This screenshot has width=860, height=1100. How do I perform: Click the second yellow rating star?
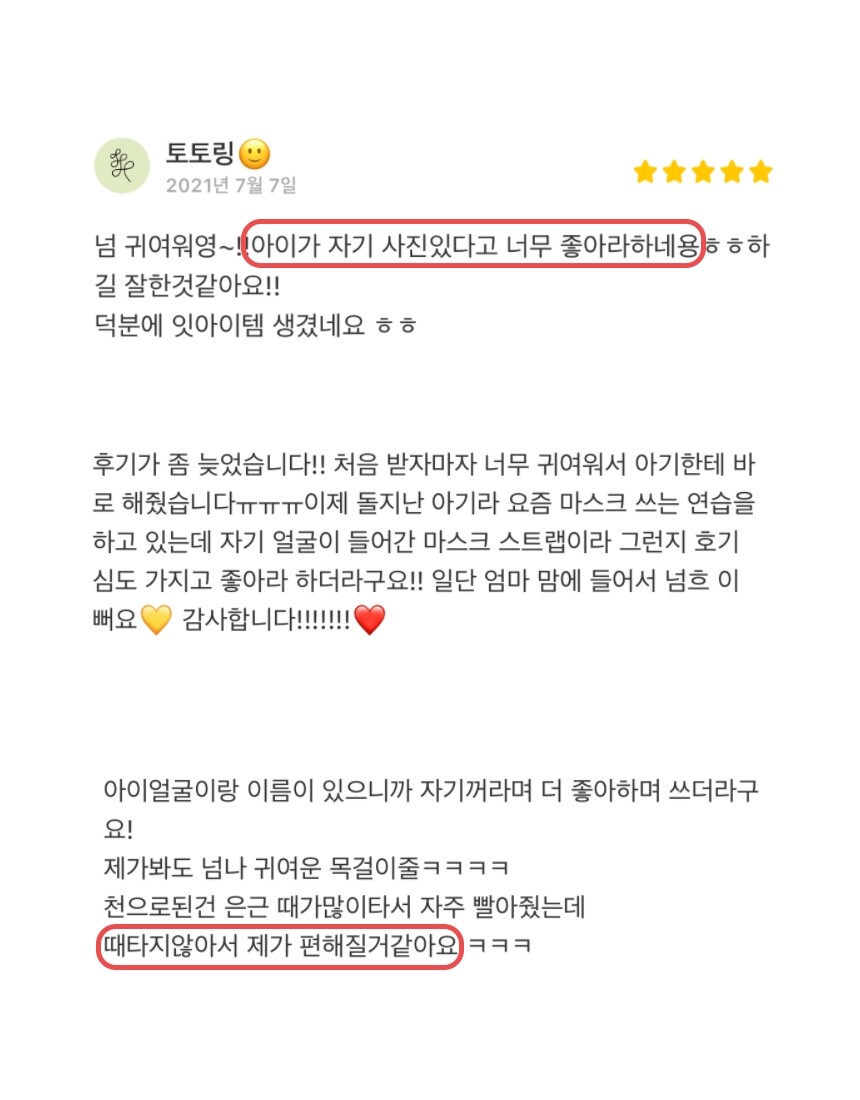(674, 171)
